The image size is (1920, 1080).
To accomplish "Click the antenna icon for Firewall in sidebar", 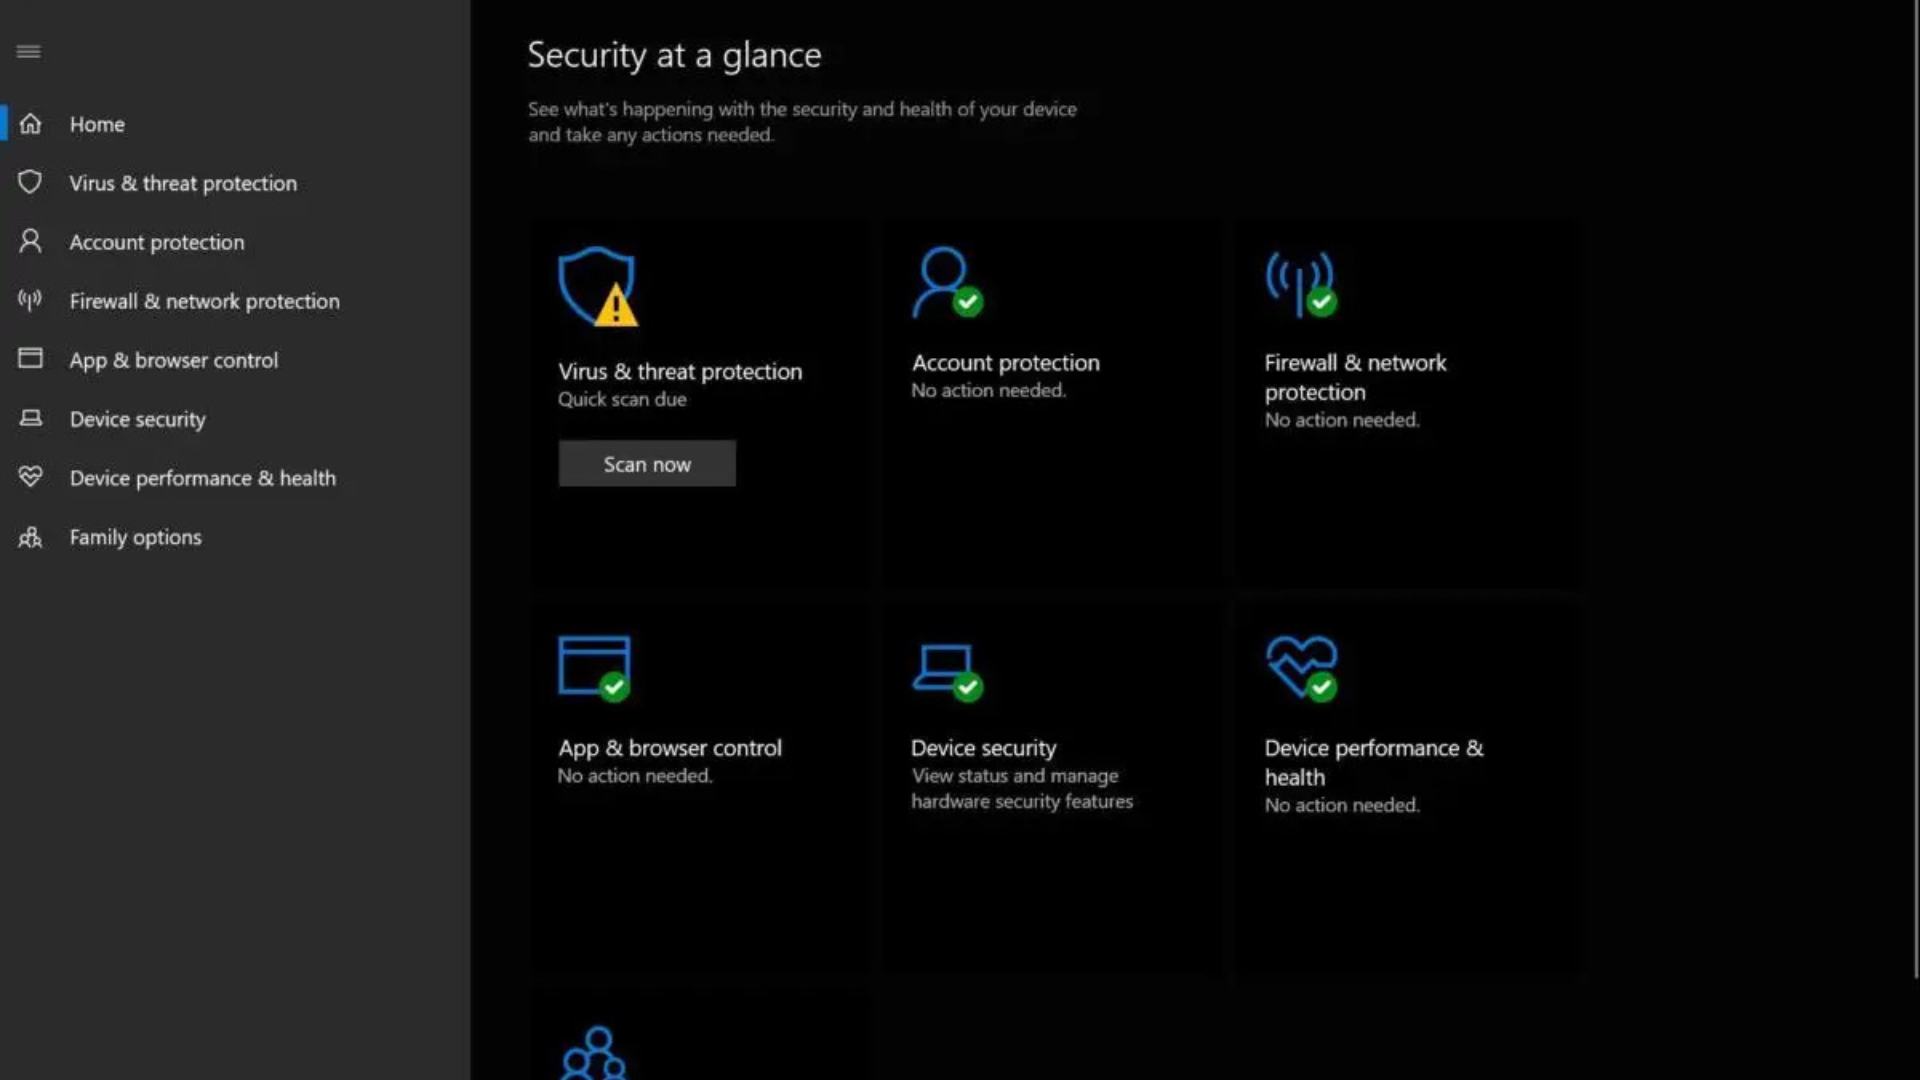I will click(30, 300).
